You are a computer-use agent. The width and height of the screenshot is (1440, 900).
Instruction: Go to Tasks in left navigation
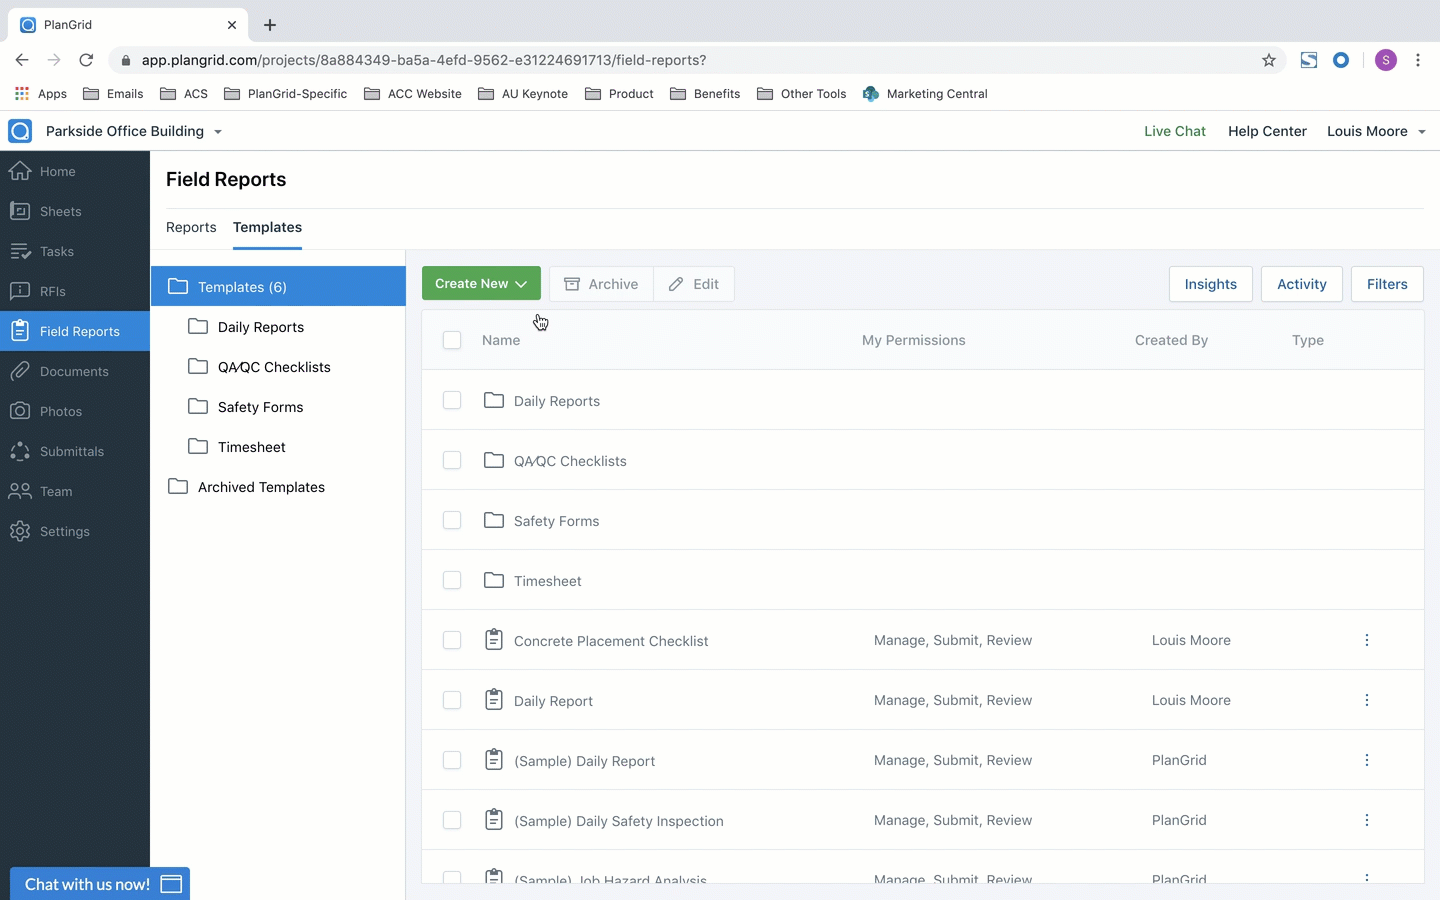tap(56, 251)
